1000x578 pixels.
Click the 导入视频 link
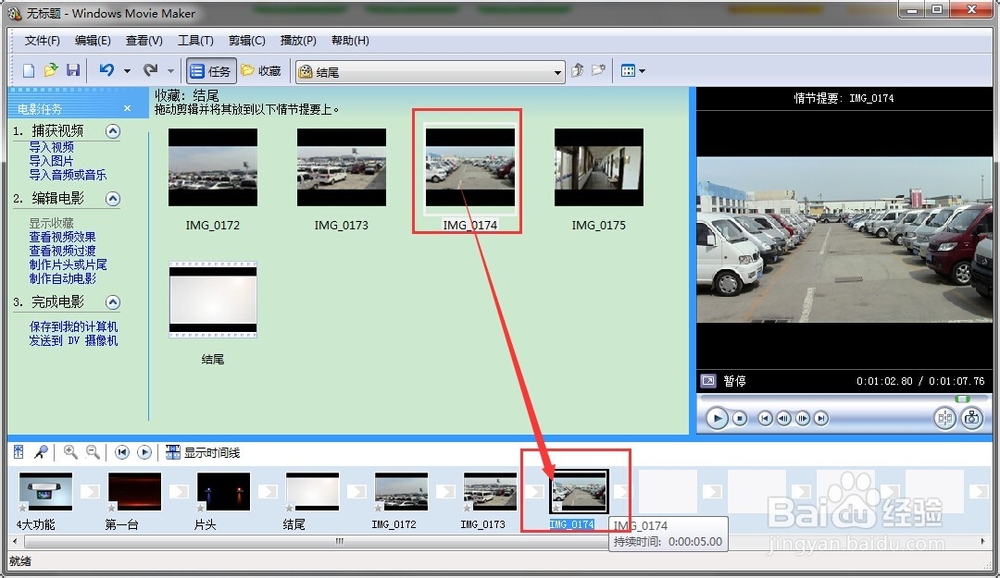coord(51,147)
